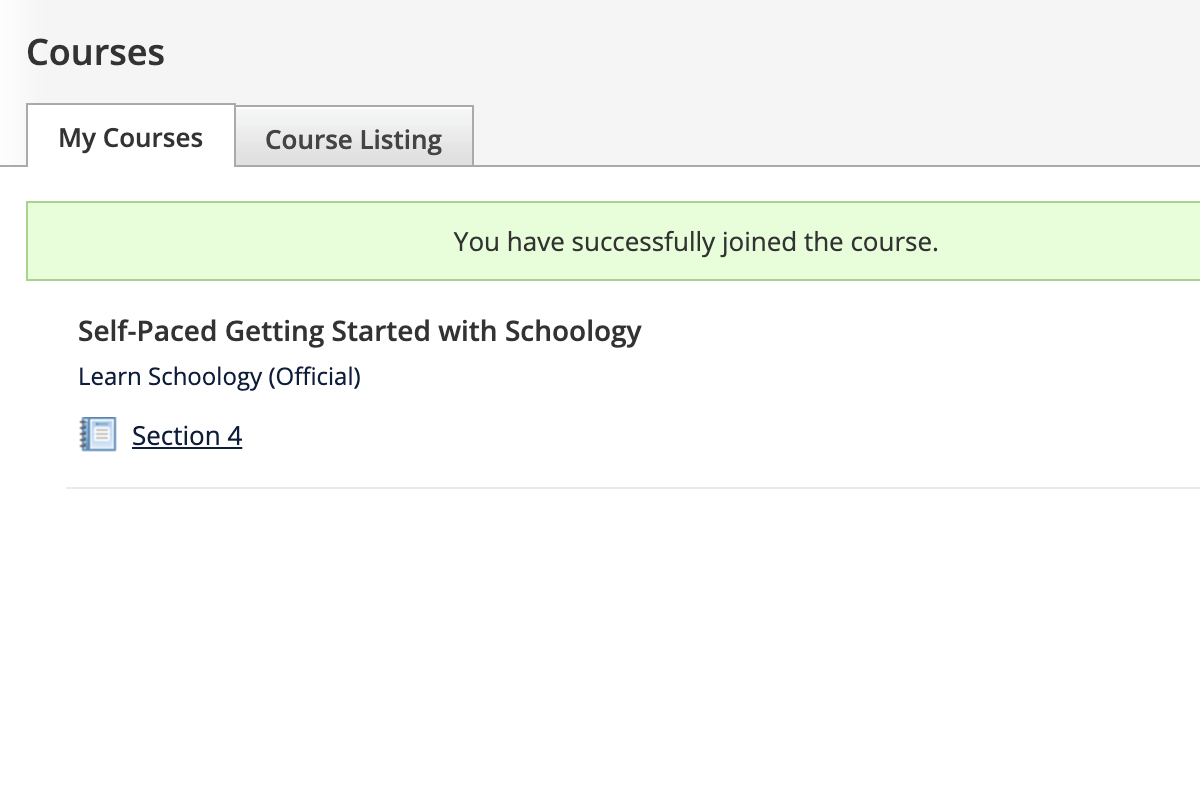Select the My Courses tab
The image size is (1200, 811).
click(x=131, y=137)
